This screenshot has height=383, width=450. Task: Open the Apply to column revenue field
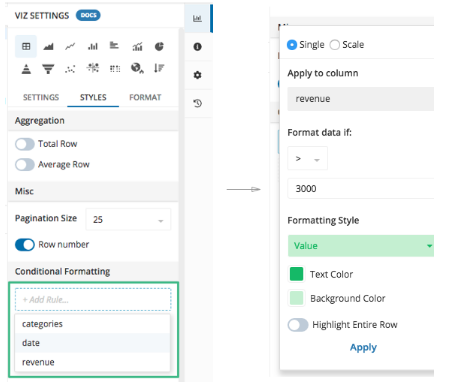(x=361, y=99)
